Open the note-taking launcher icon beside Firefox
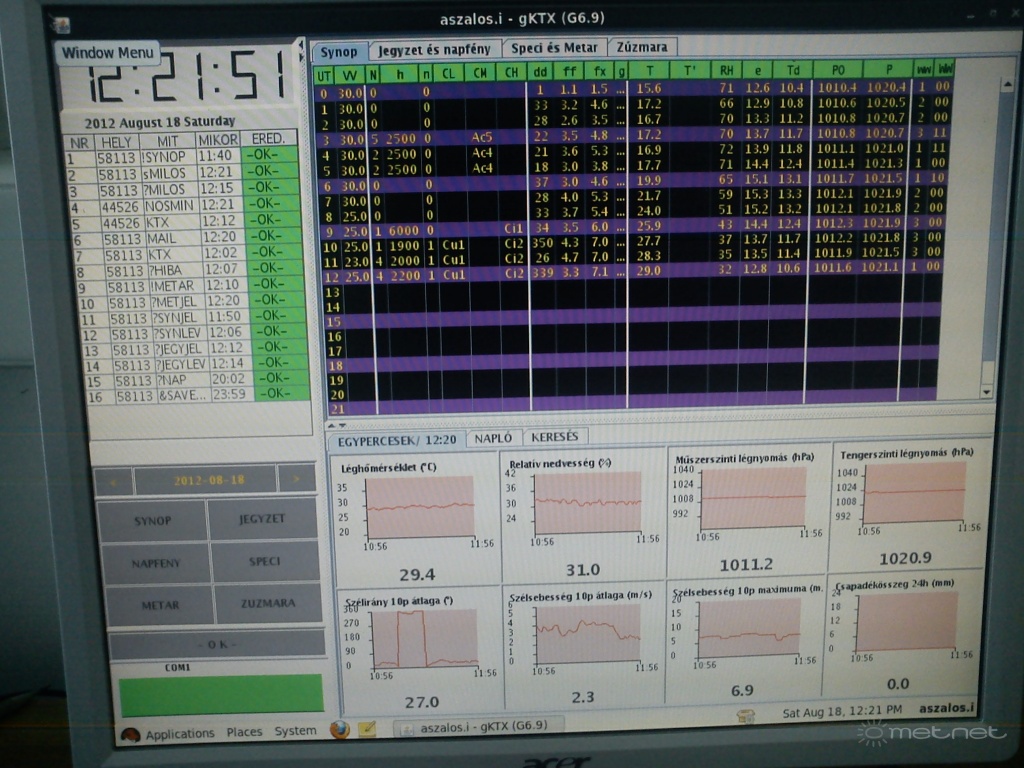Viewport: 1024px width, 768px height. [367, 729]
